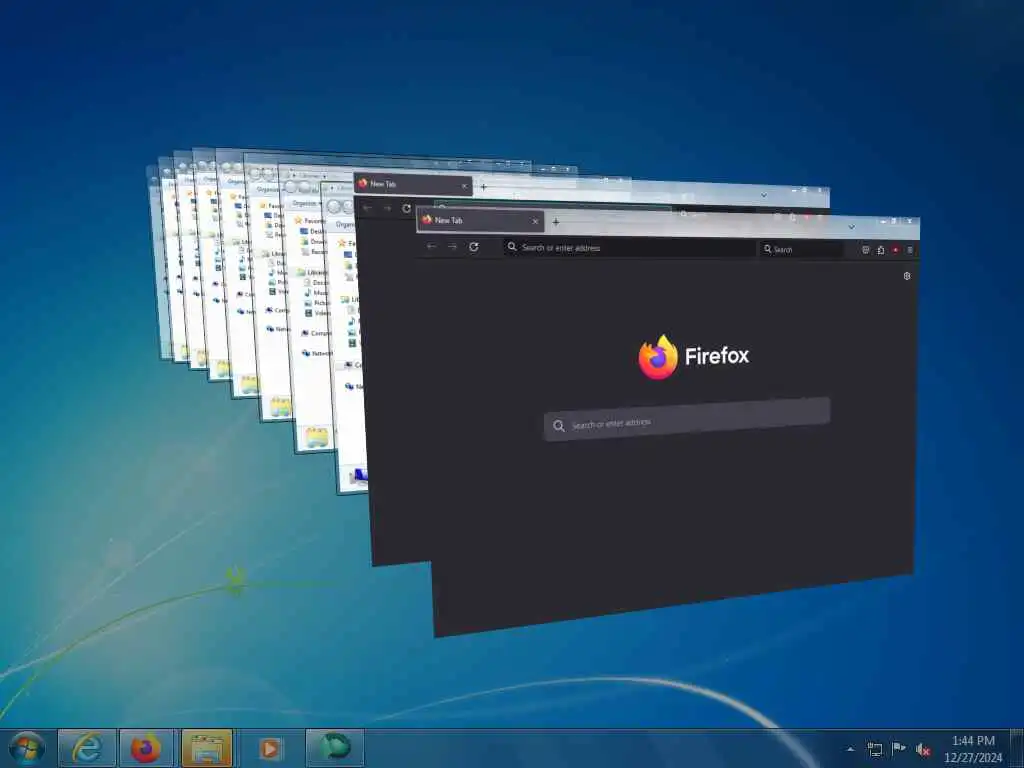Open Action Center flag icon
The height and width of the screenshot is (768, 1024).
899,748
